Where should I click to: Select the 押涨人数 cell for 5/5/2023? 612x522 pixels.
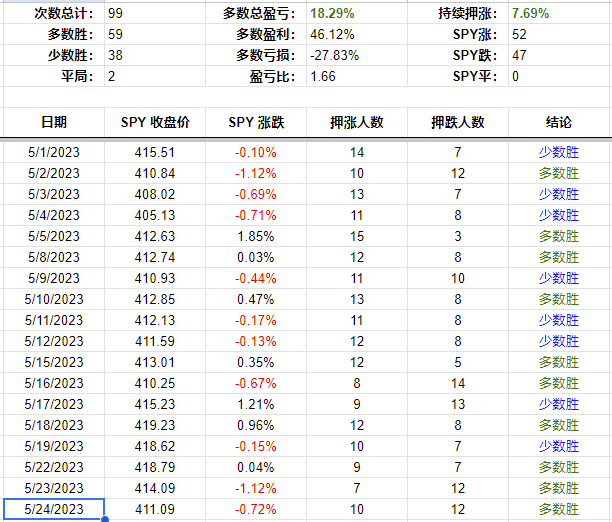point(357,236)
